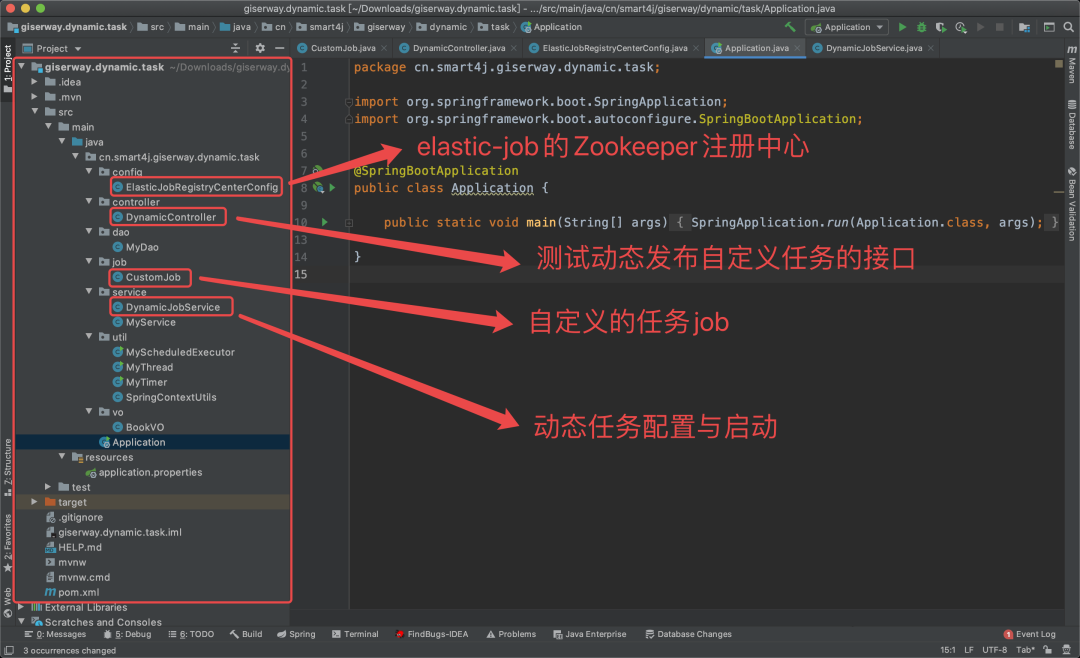The height and width of the screenshot is (658, 1080).
Task: Click the collapse-all icon in Project panel header
Action: (236, 48)
